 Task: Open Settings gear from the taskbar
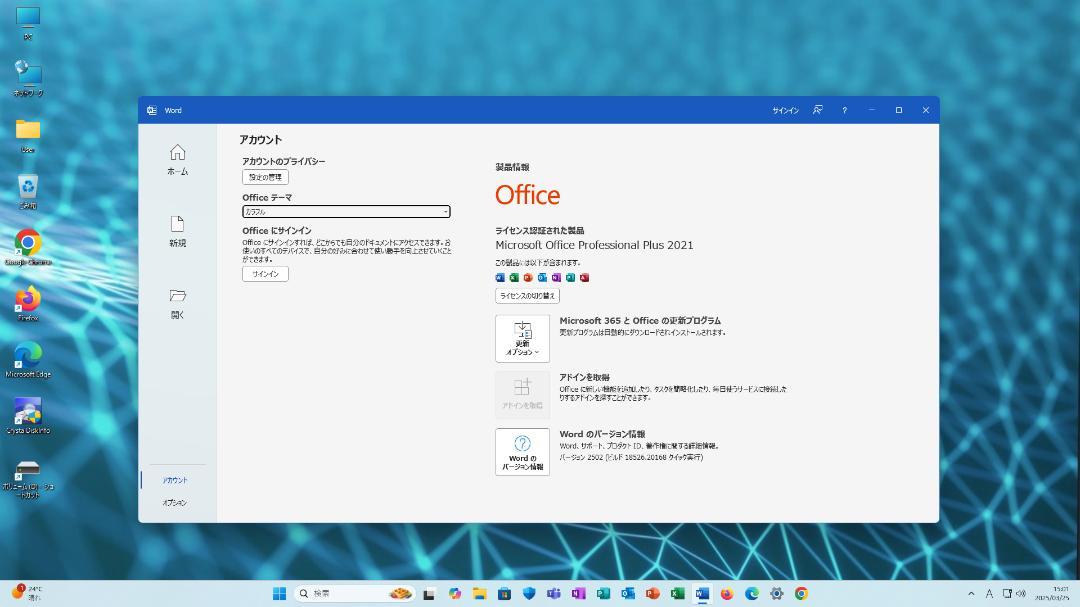pyautogui.click(x=776, y=593)
